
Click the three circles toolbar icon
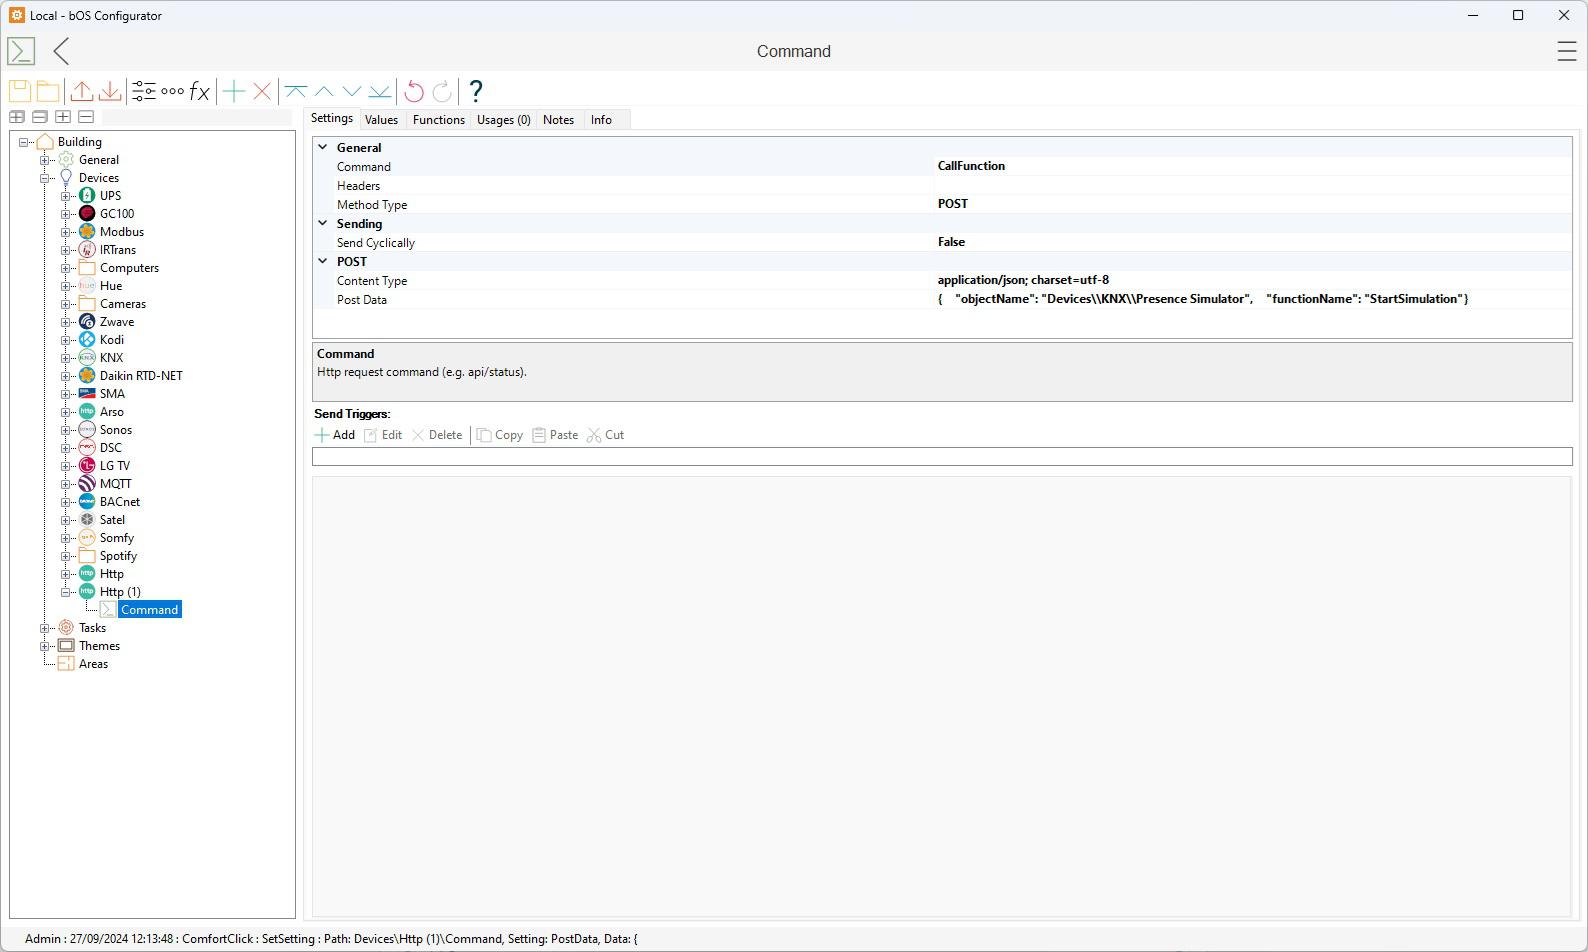coord(172,91)
